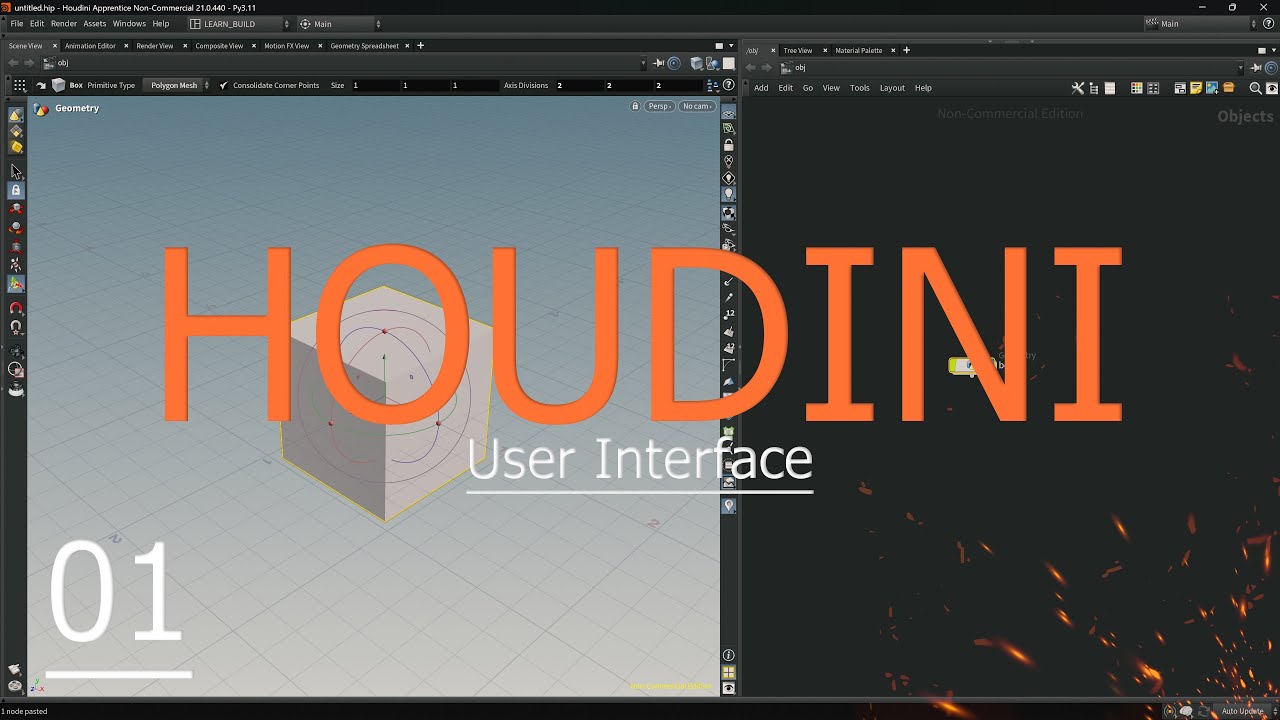Click the network editor pin icon
The image size is (1280, 720).
(x=1256, y=67)
